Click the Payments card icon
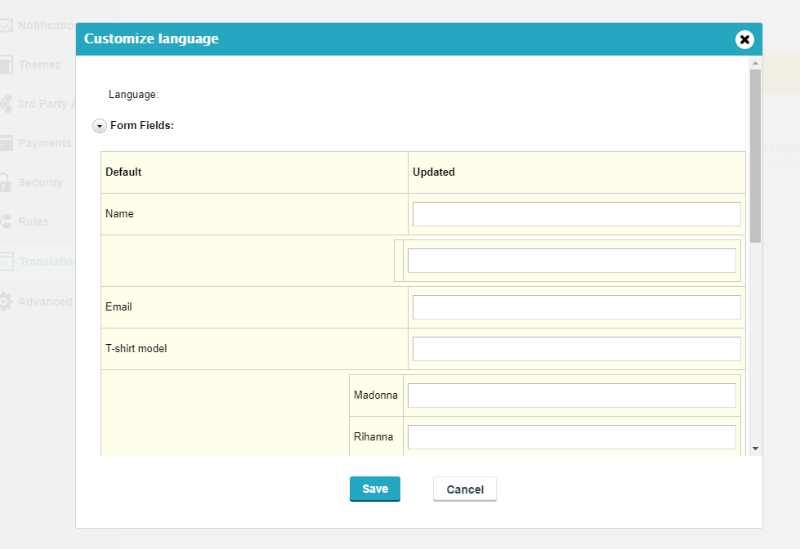 (6, 143)
